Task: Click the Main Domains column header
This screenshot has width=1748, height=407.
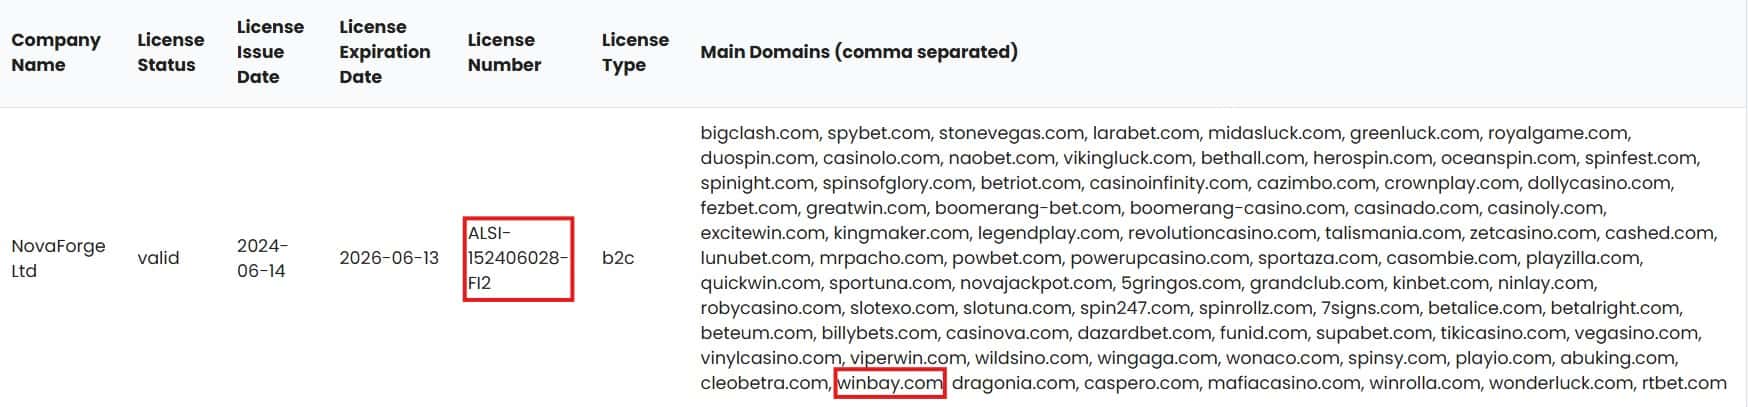Action: 859,52
